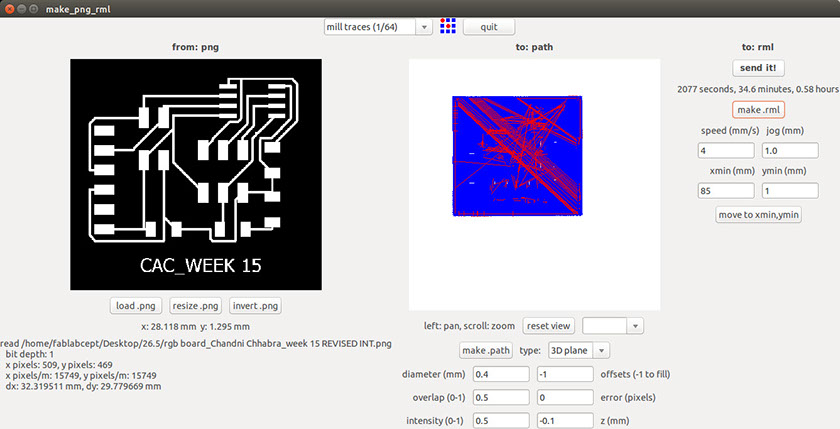The height and width of the screenshot is (429, 840).
Task: Click the reset view button
Action: click(x=548, y=326)
